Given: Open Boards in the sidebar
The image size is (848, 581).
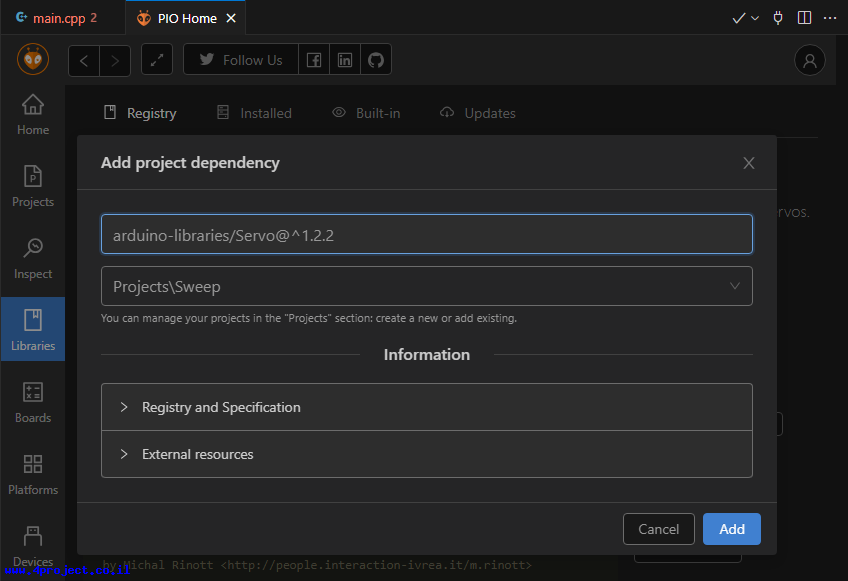Looking at the screenshot, I should coord(33,402).
